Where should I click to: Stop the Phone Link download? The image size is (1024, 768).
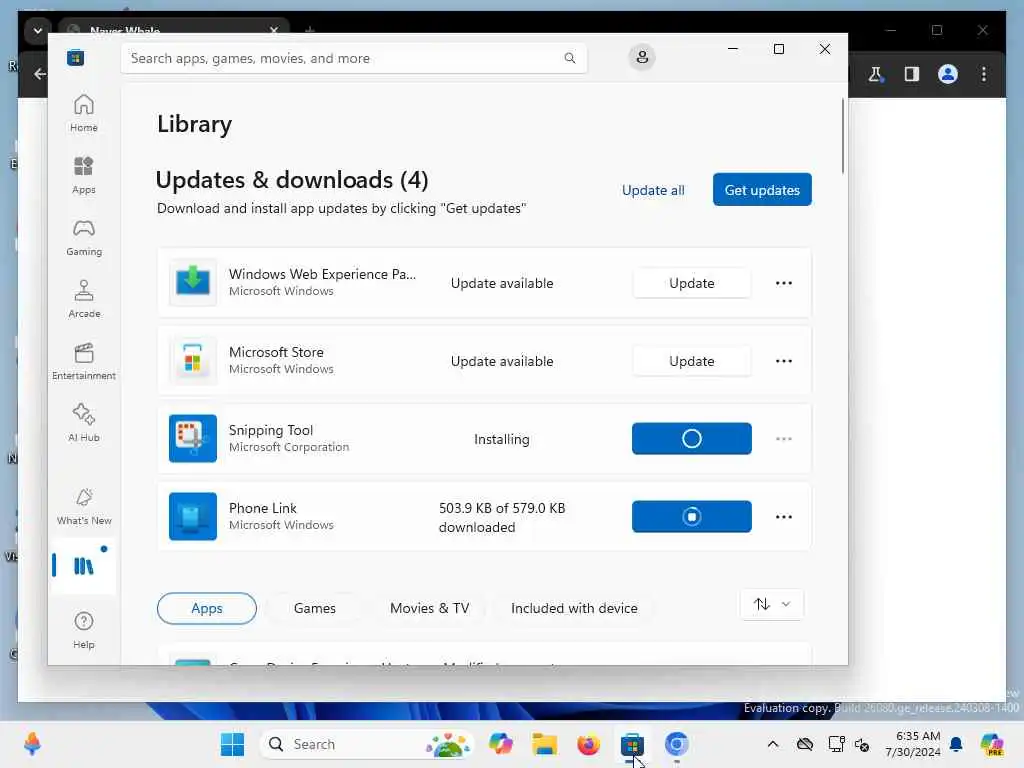pyautogui.click(x=692, y=517)
